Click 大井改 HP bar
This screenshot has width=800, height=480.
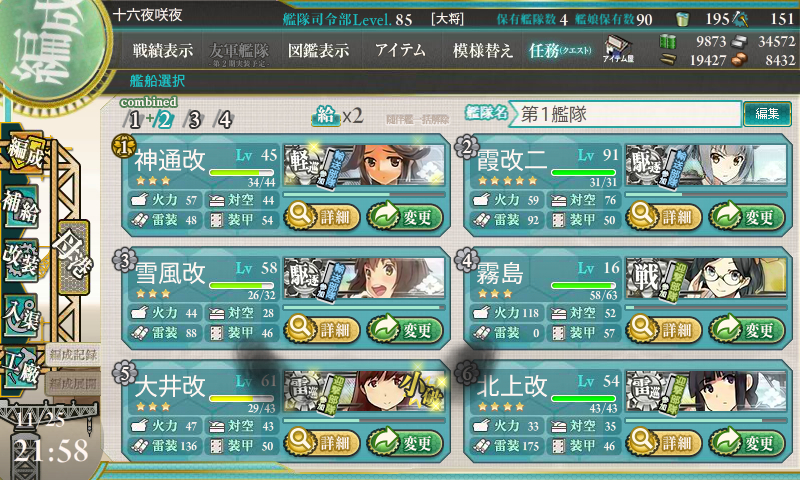click(x=241, y=398)
